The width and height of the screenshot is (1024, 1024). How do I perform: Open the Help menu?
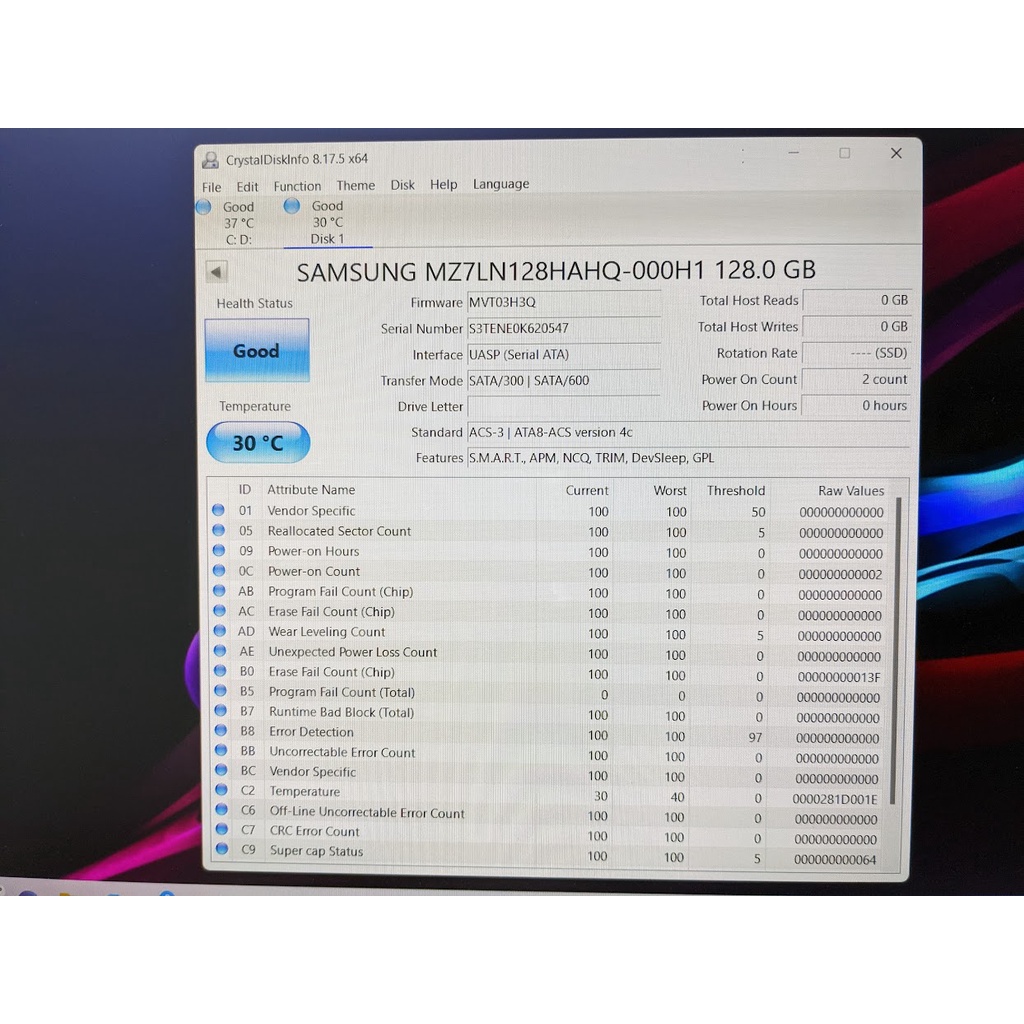point(443,185)
